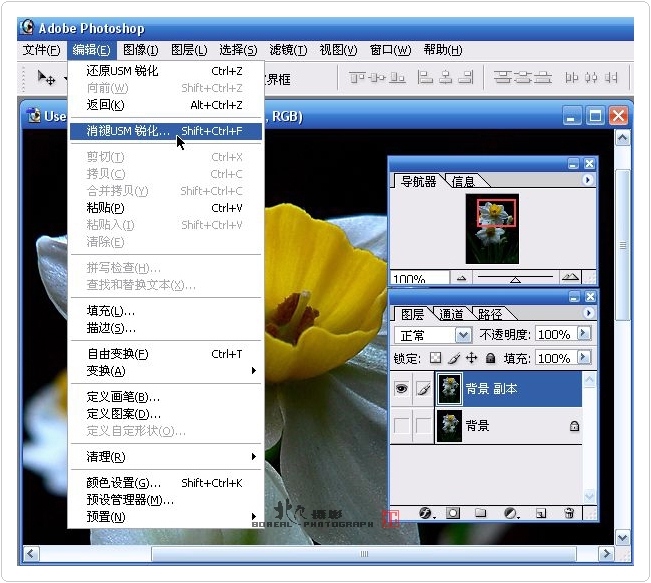
Task: Hide the 背景 副本 layer eye
Action: click(401, 389)
